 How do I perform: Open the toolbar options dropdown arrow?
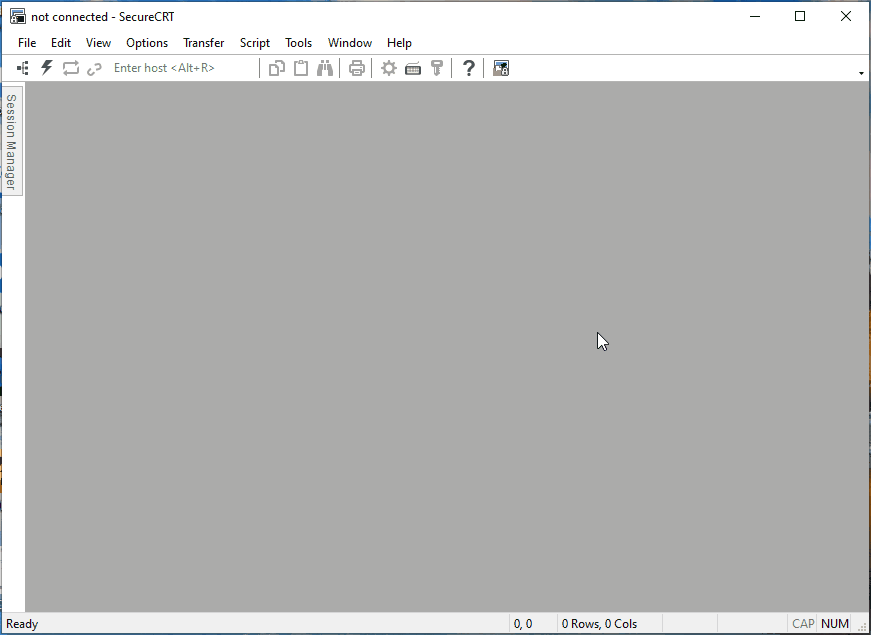click(x=861, y=73)
